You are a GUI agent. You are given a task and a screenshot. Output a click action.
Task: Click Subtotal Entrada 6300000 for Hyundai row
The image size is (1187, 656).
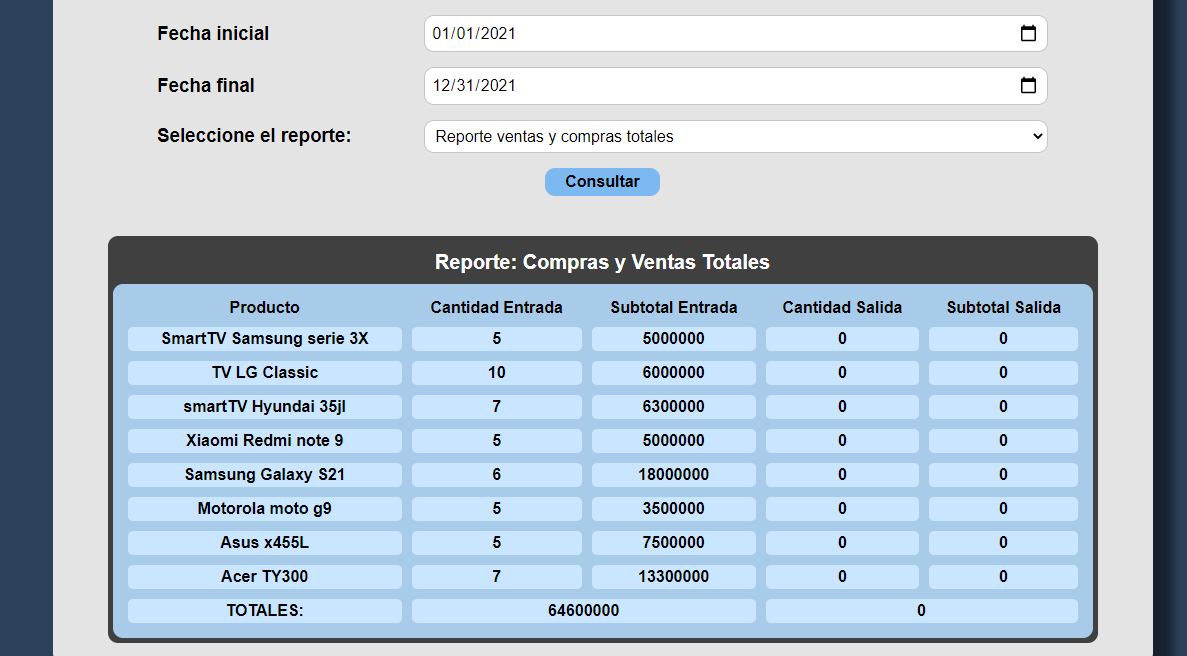click(674, 407)
